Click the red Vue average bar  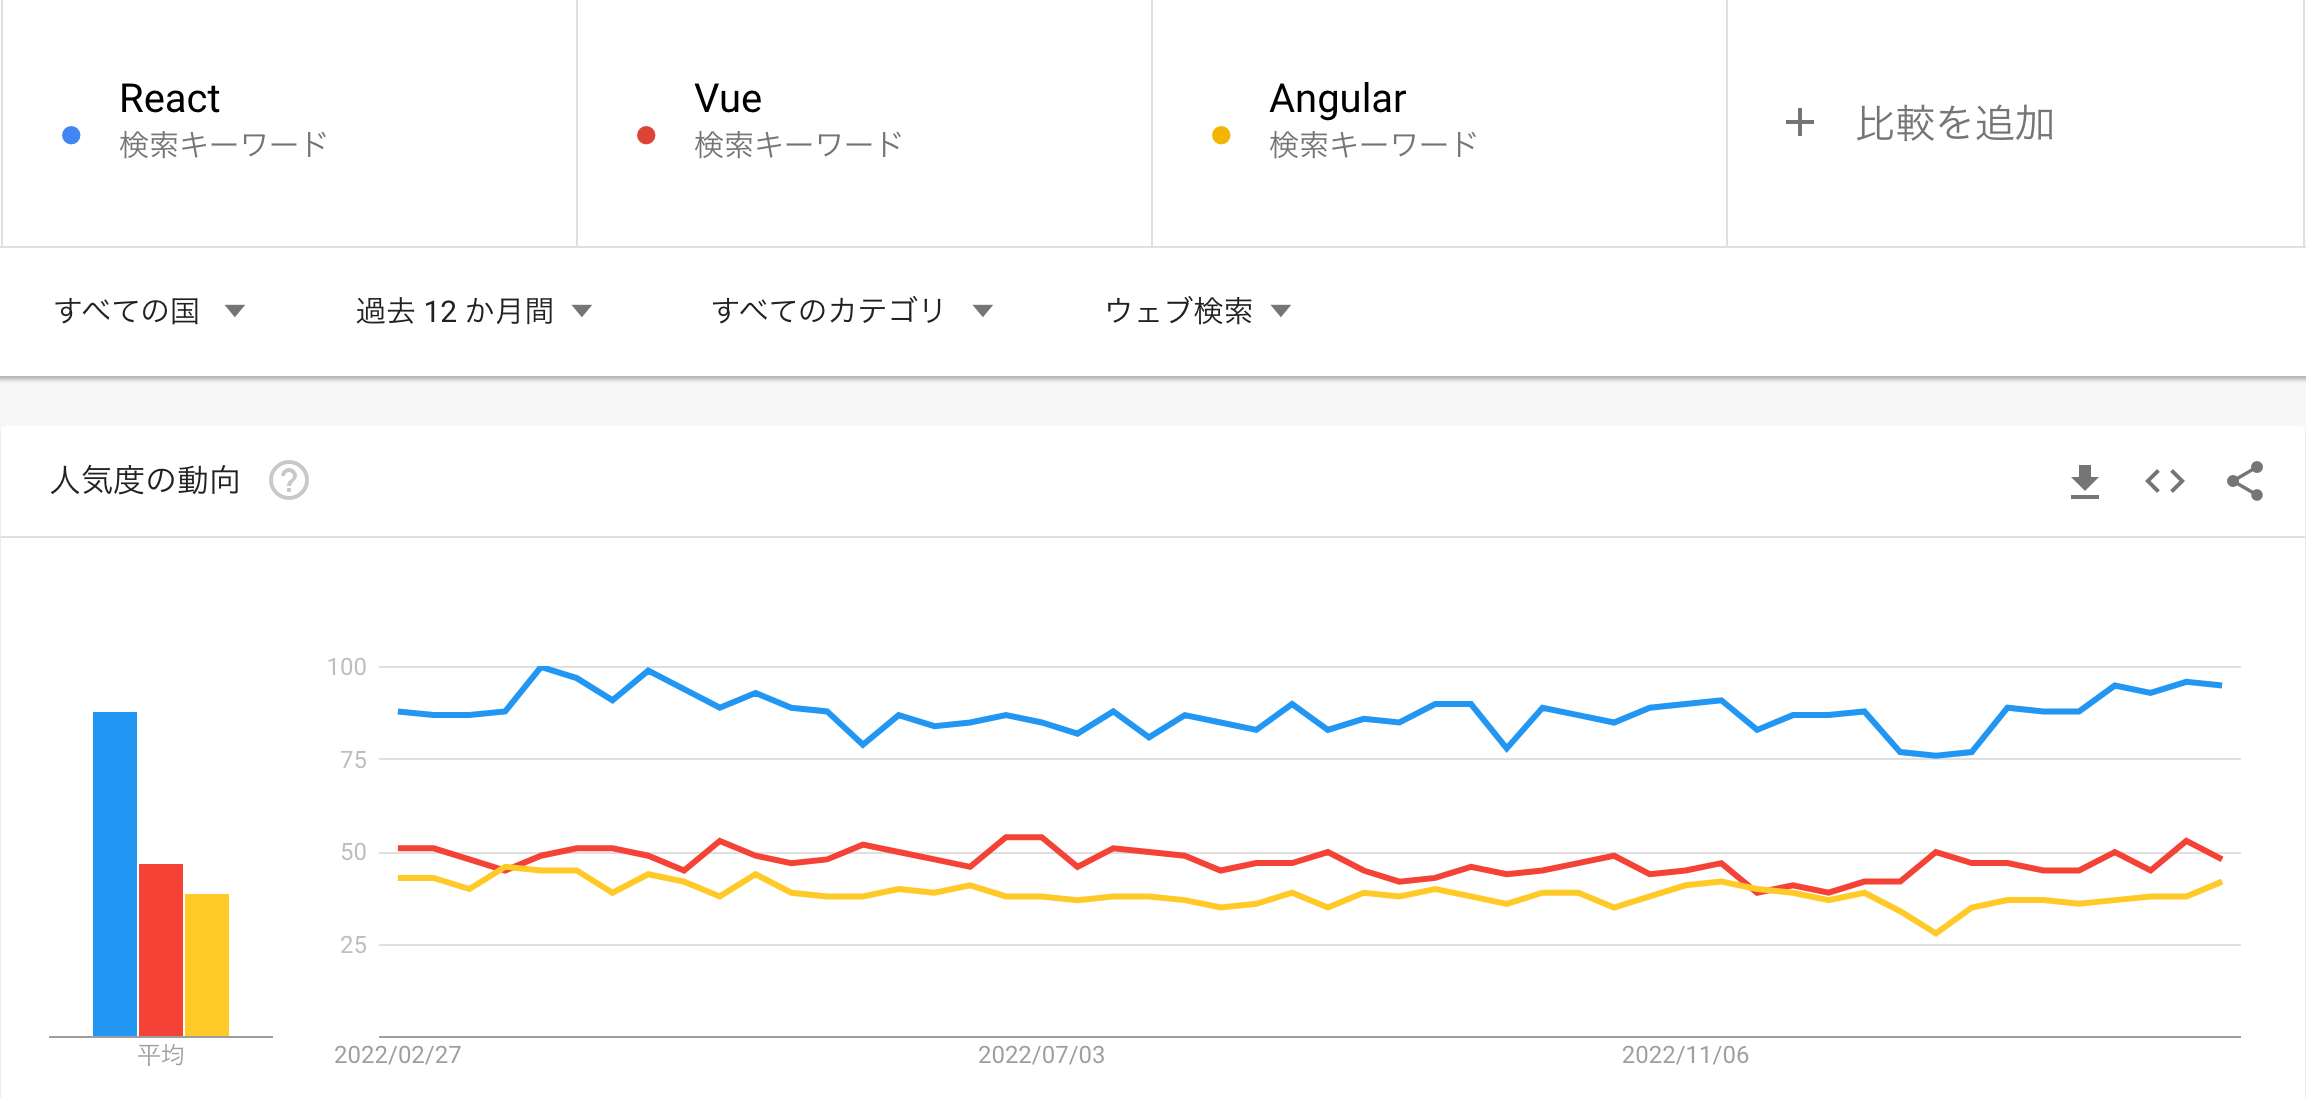pyautogui.click(x=161, y=949)
